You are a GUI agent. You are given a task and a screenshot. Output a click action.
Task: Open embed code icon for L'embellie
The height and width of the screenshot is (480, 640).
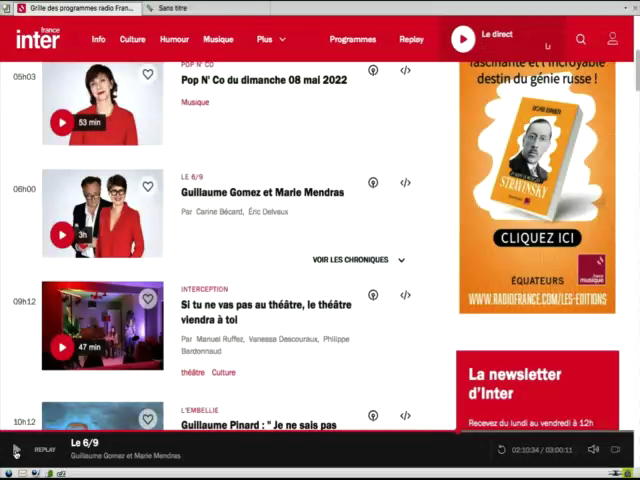pos(405,416)
